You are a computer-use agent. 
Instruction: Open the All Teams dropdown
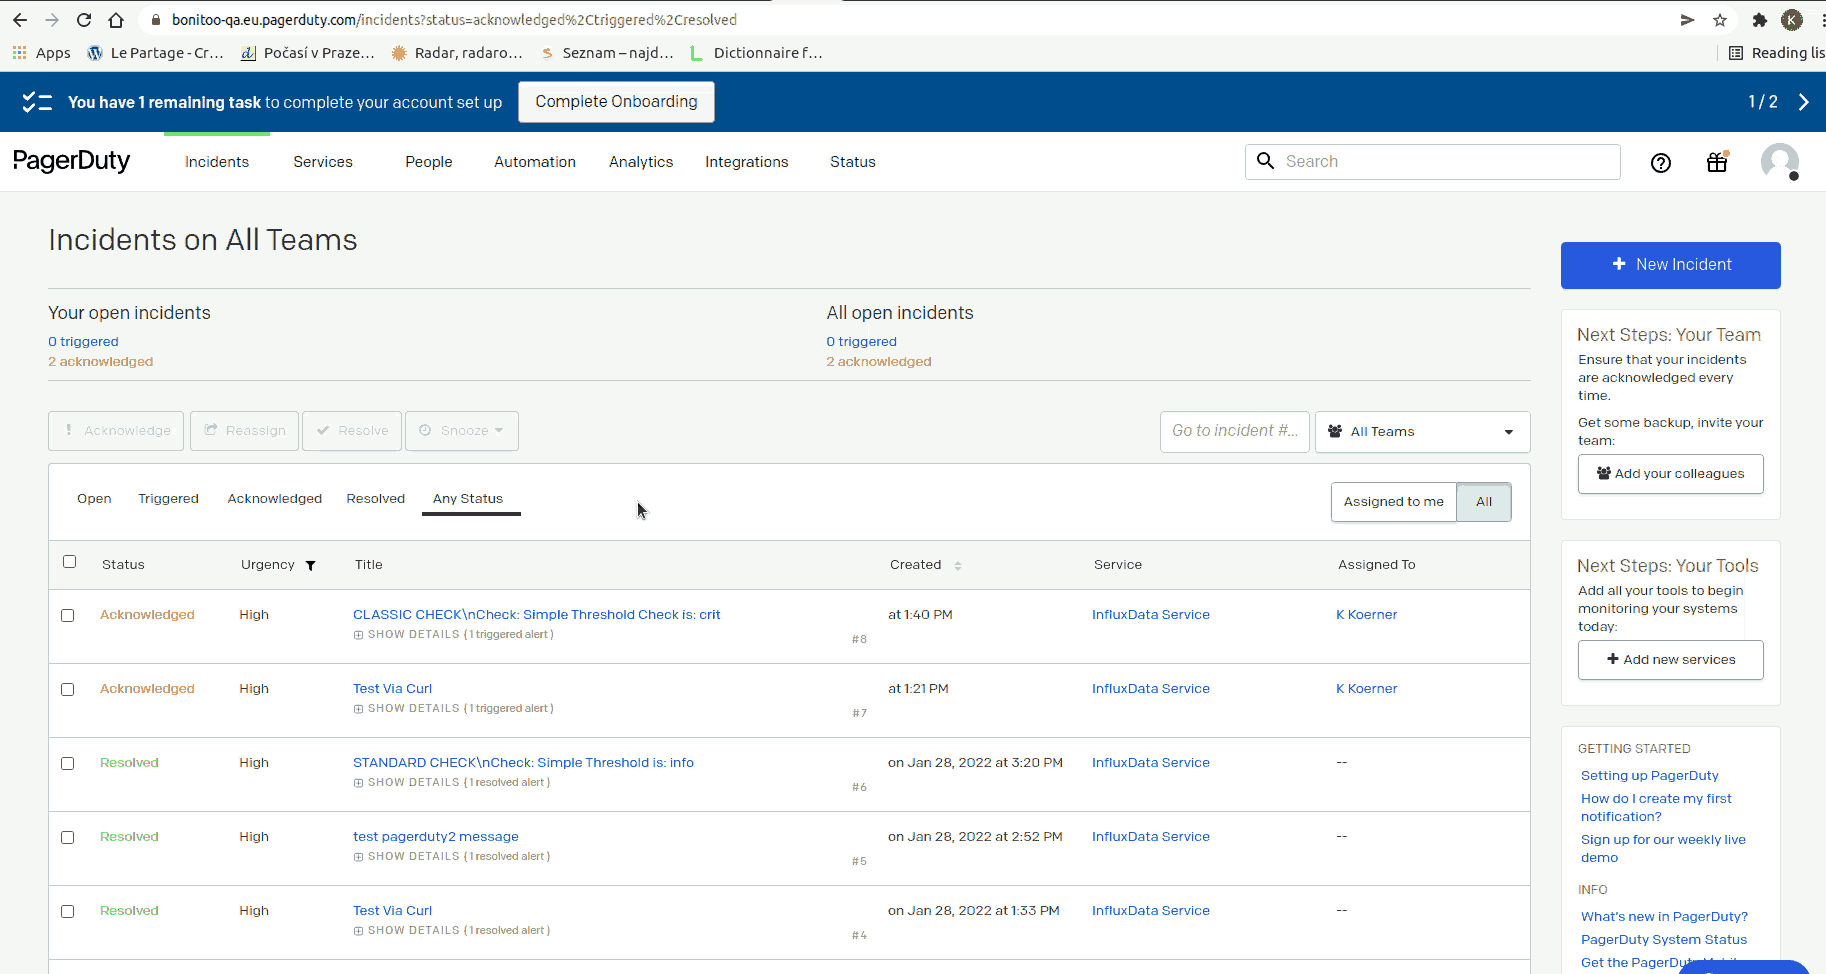tap(1422, 432)
